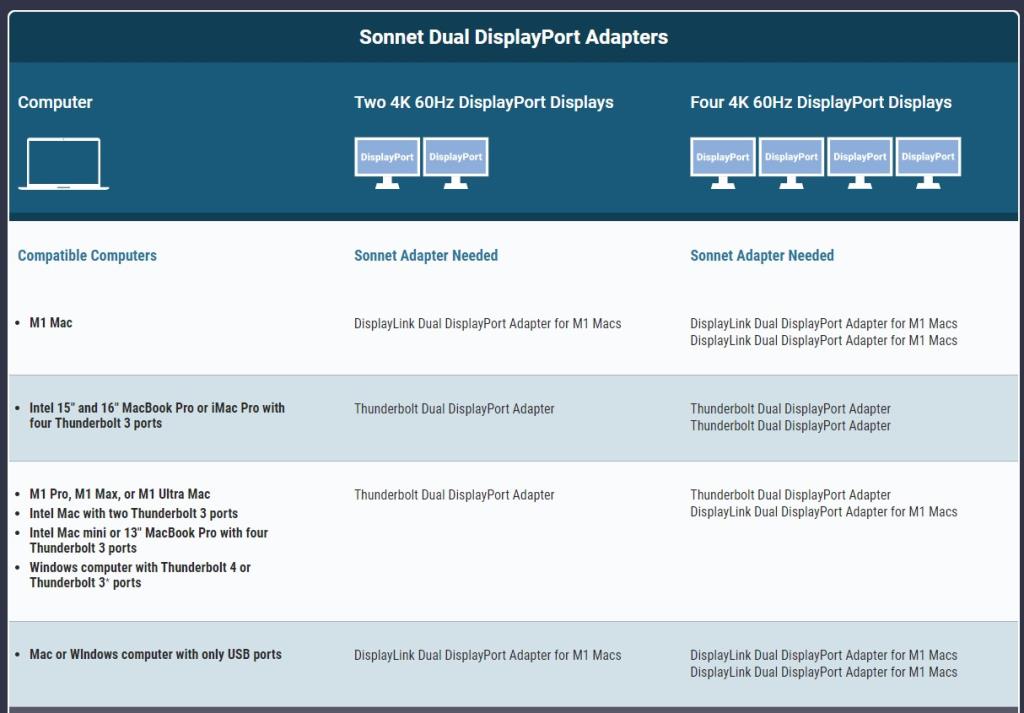Click the Compatible Computers subheading

pos(87,255)
